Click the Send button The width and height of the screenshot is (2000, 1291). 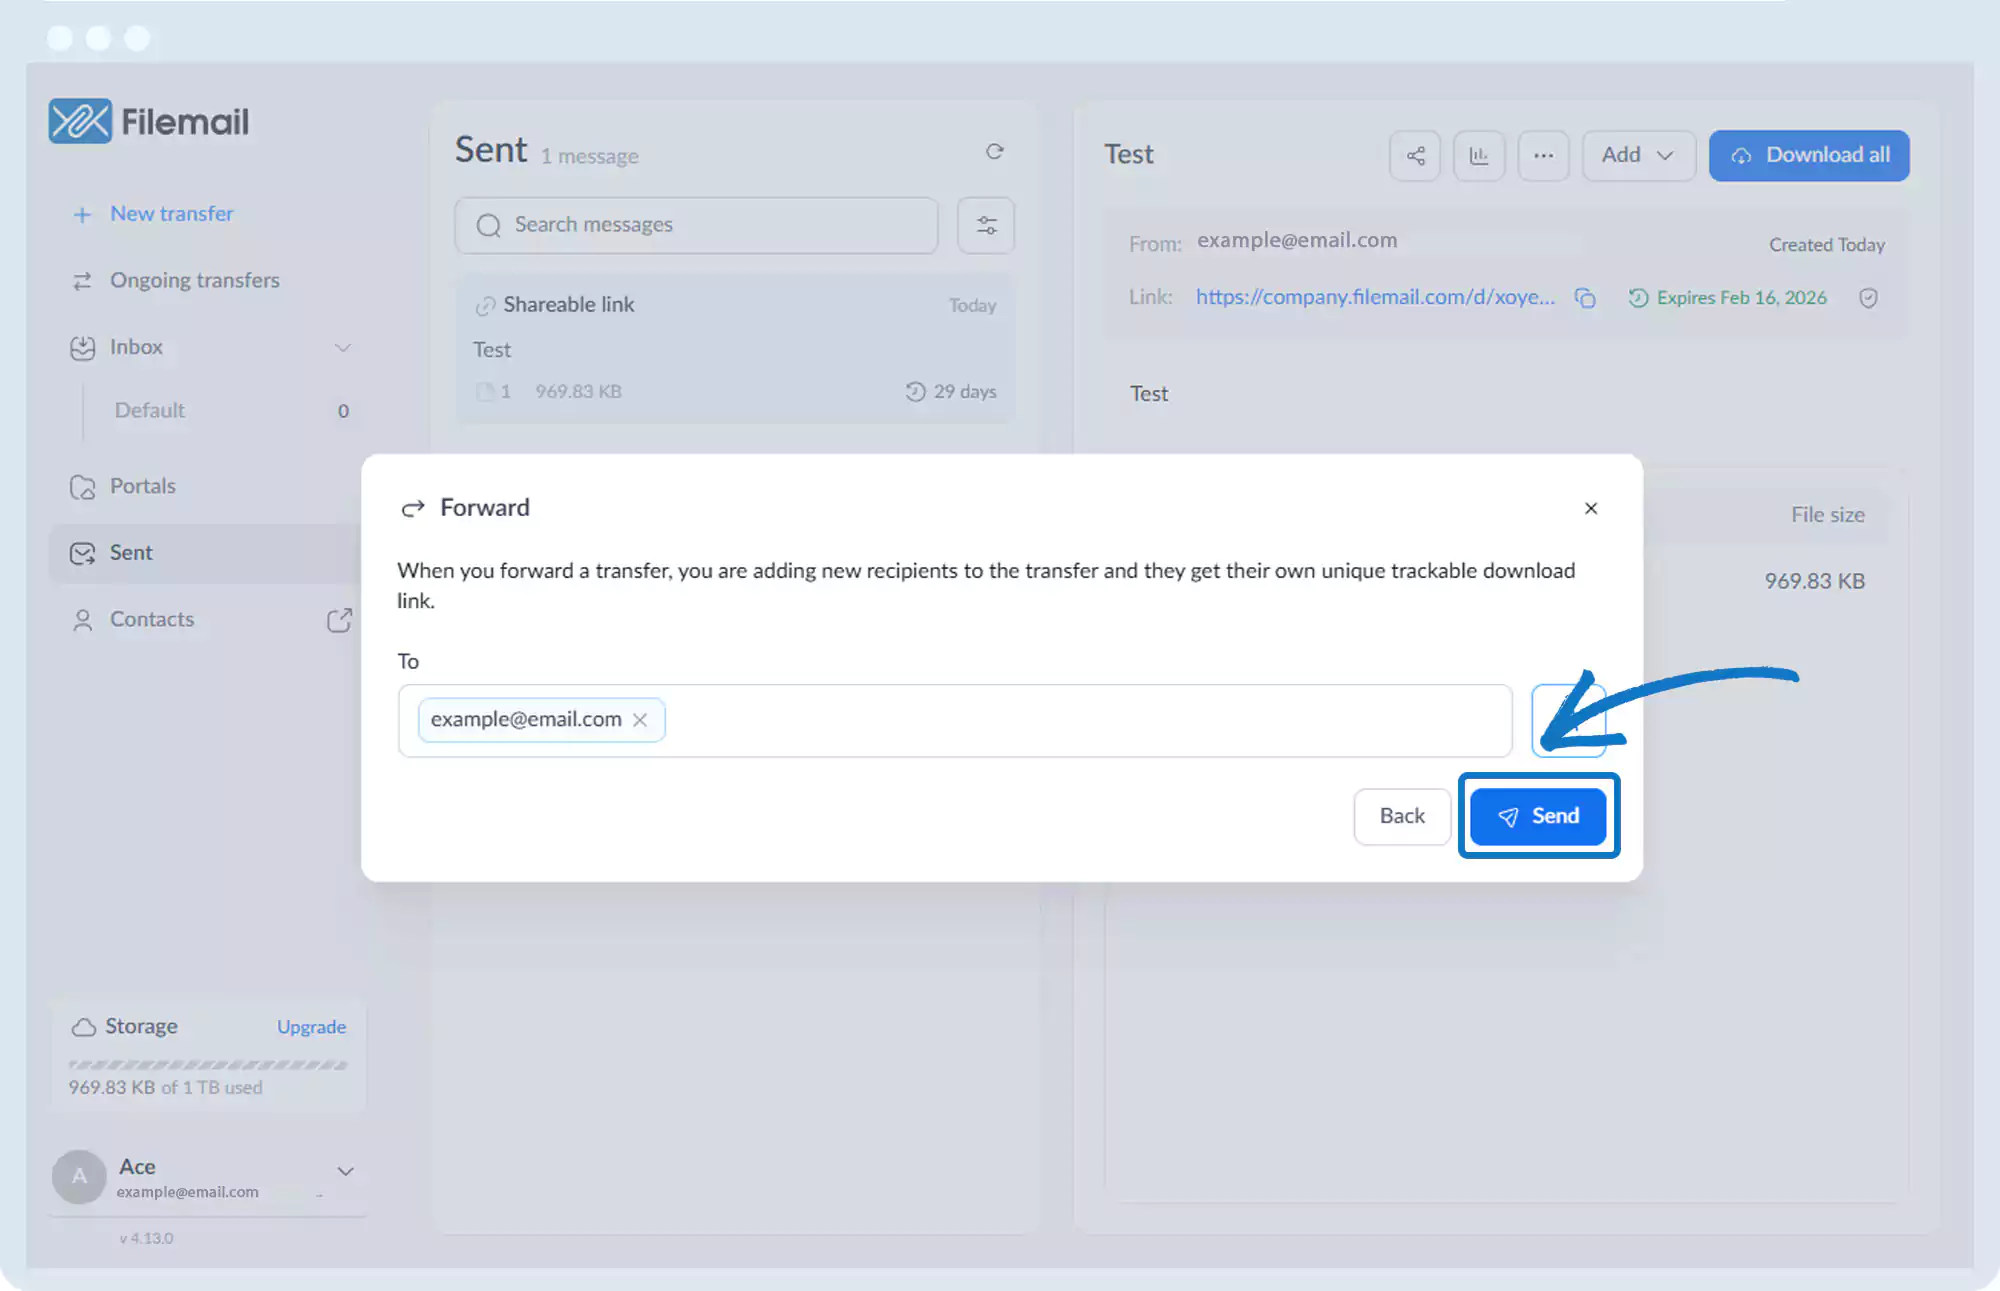coord(1538,816)
